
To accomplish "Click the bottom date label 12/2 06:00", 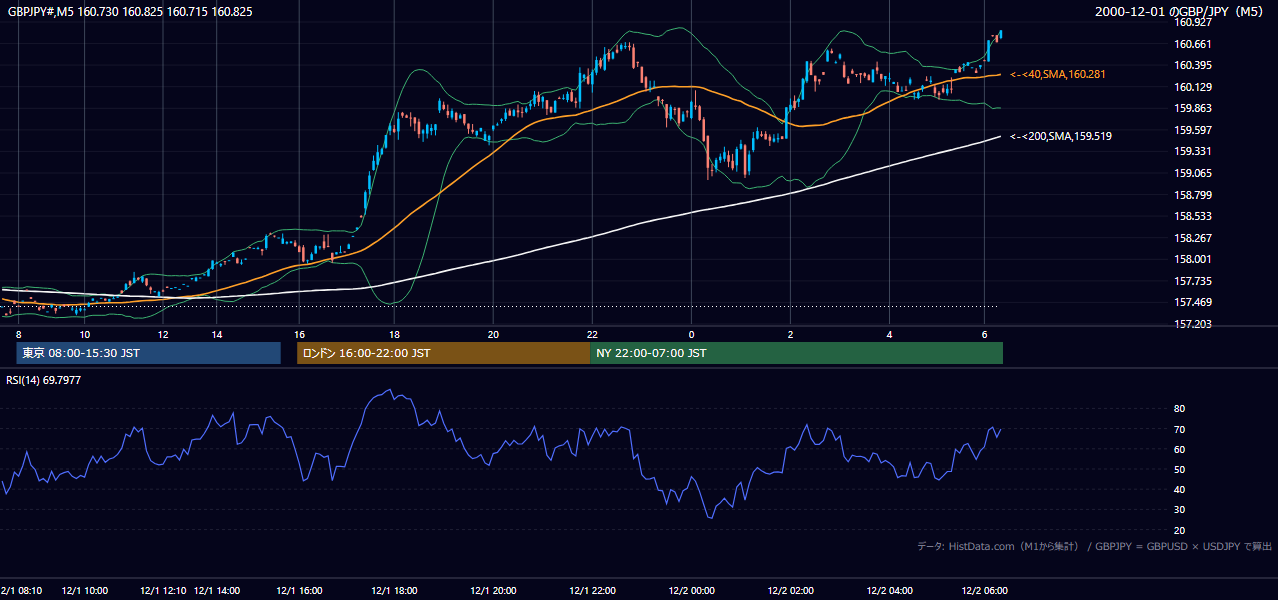I will (x=985, y=591).
